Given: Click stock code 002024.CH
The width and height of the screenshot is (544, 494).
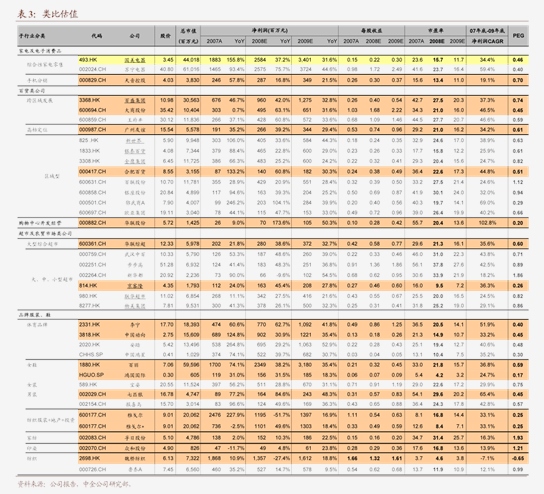Looking at the screenshot, I should pyautogui.click(x=92, y=69).
